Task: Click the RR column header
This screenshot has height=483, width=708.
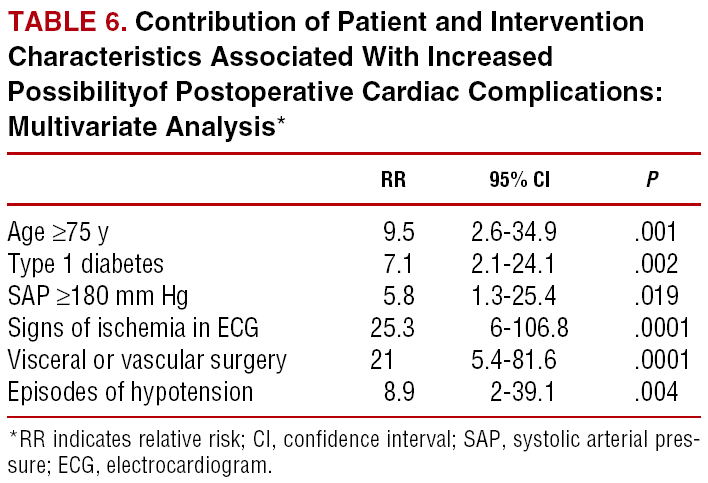Action: [394, 181]
